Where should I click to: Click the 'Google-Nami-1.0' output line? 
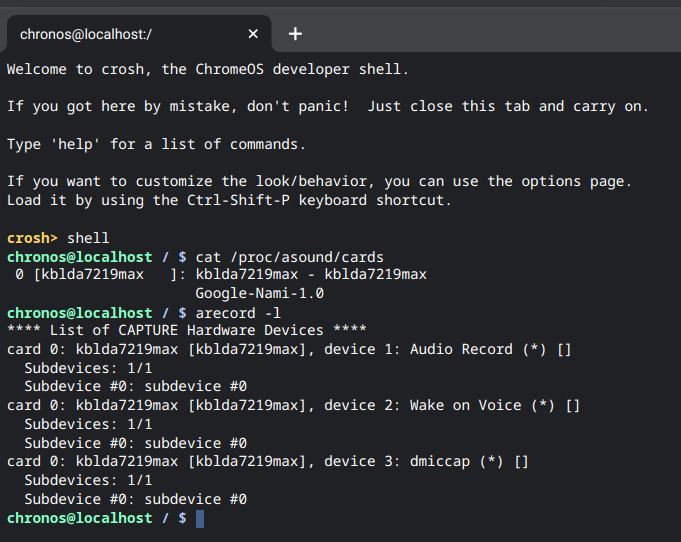[x=260, y=293]
